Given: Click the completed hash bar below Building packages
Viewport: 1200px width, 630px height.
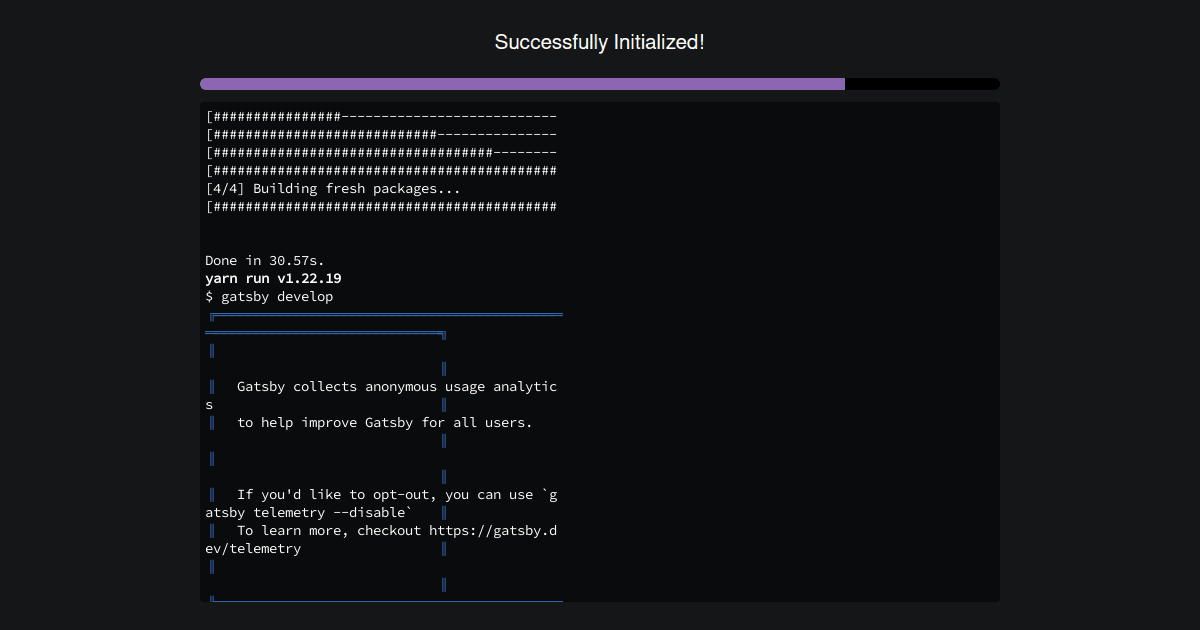Looking at the screenshot, I should click(380, 206).
